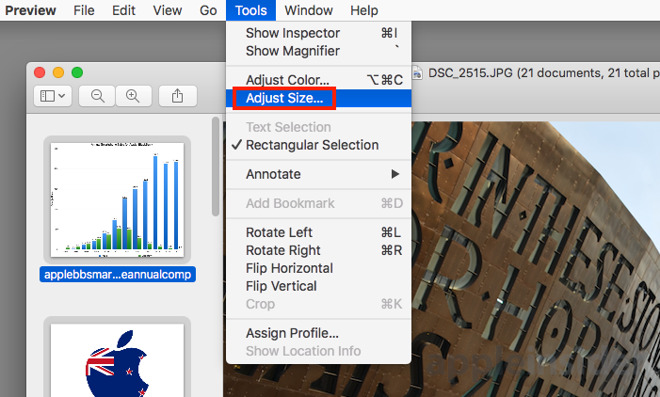Image resolution: width=660 pixels, height=397 pixels.
Task: Click the zoom out magnifier icon
Action: click(97, 96)
